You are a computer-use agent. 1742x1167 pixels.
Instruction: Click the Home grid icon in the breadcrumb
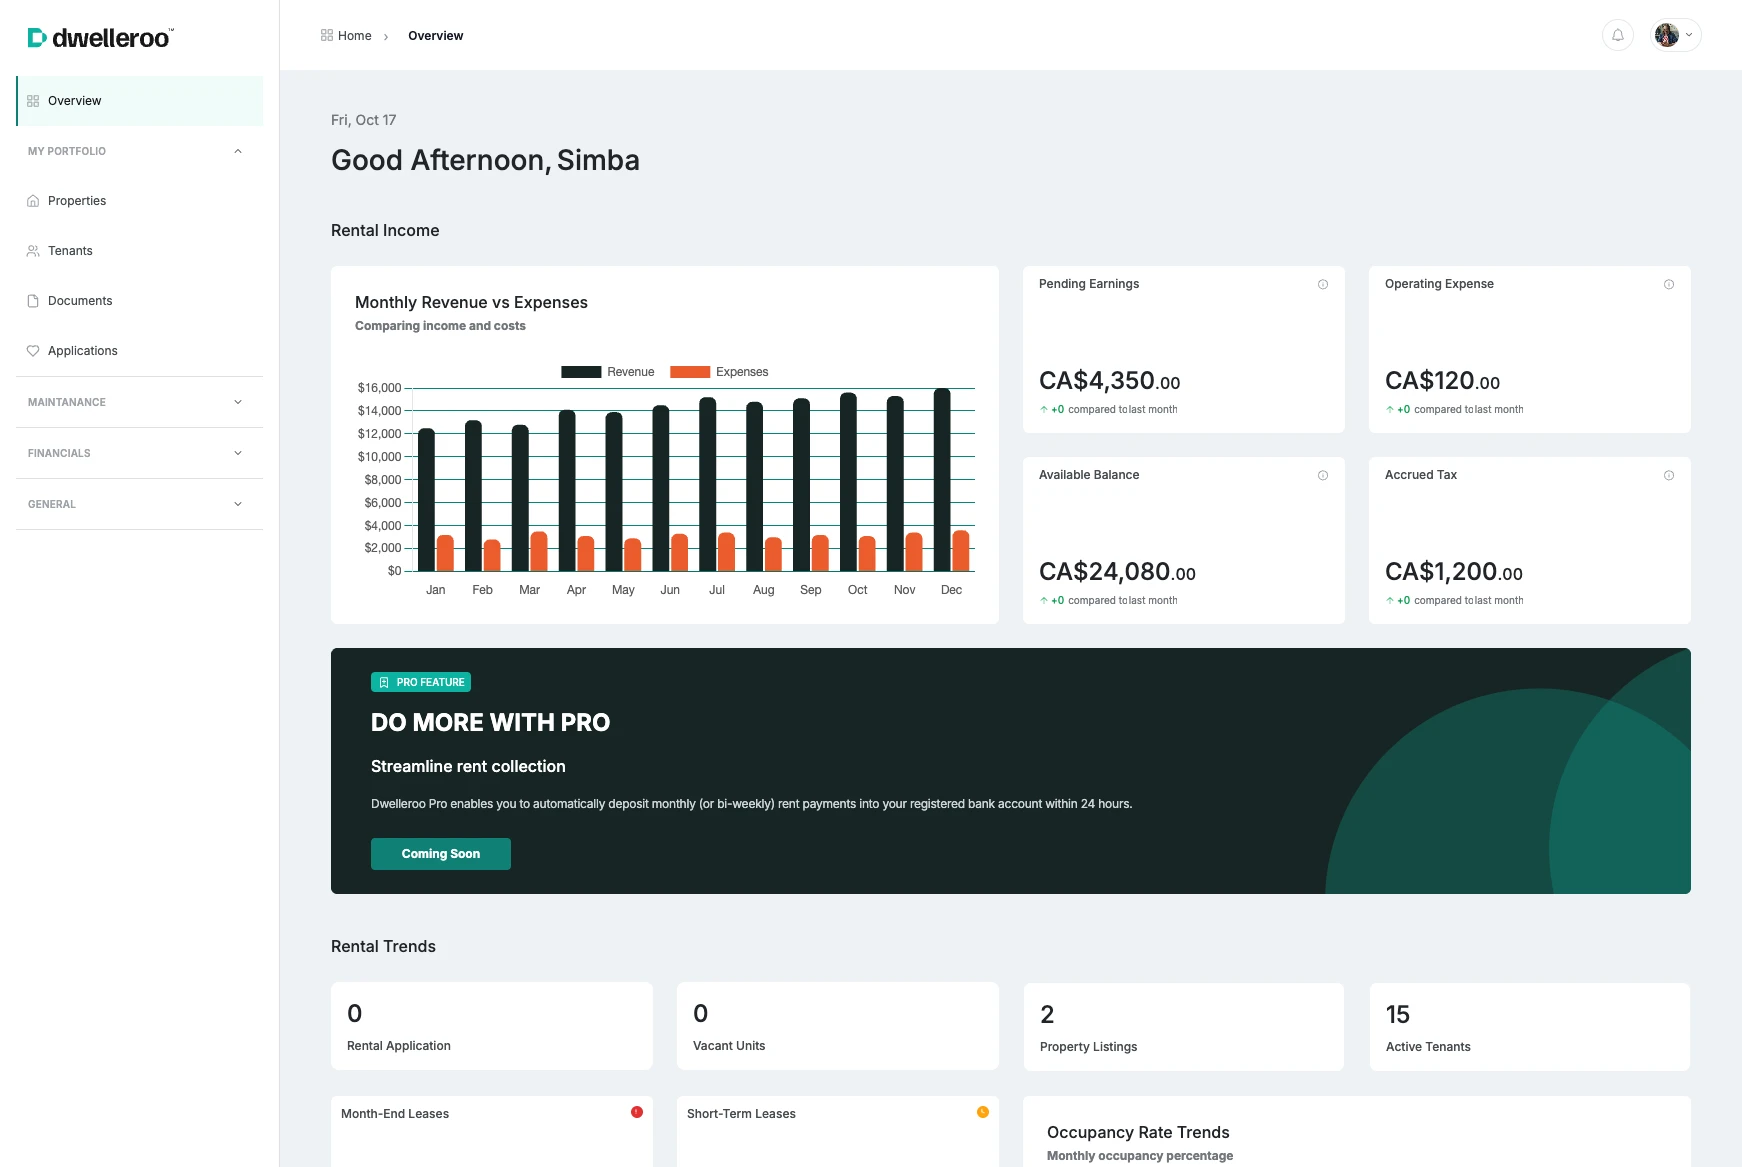[325, 35]
